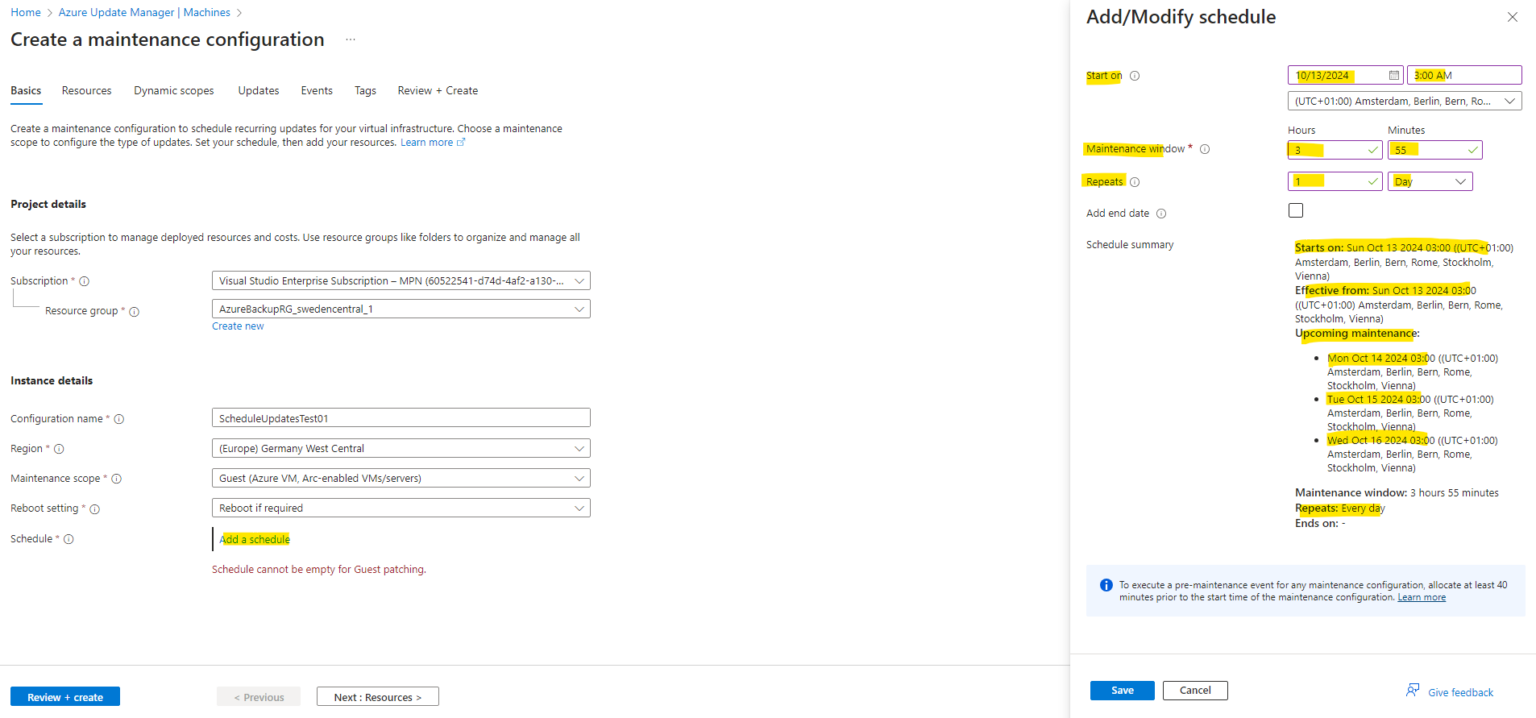Viewport: 1536px width, 718px height.
Task: Switch to the Review + Create tab
Action: point(438,91)
